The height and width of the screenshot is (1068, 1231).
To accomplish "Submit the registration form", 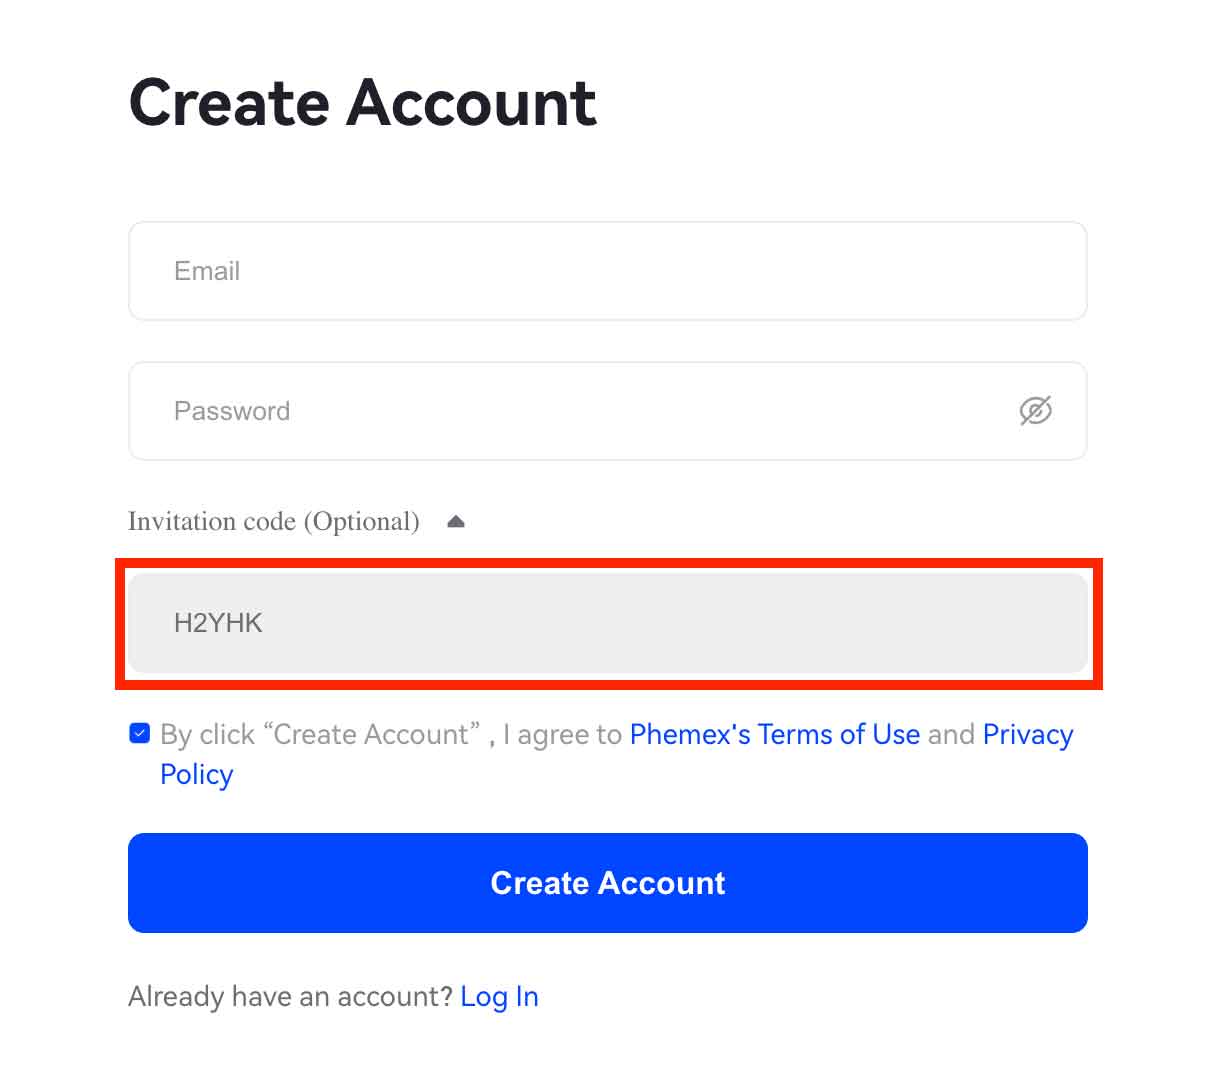I will click(607, 883).
